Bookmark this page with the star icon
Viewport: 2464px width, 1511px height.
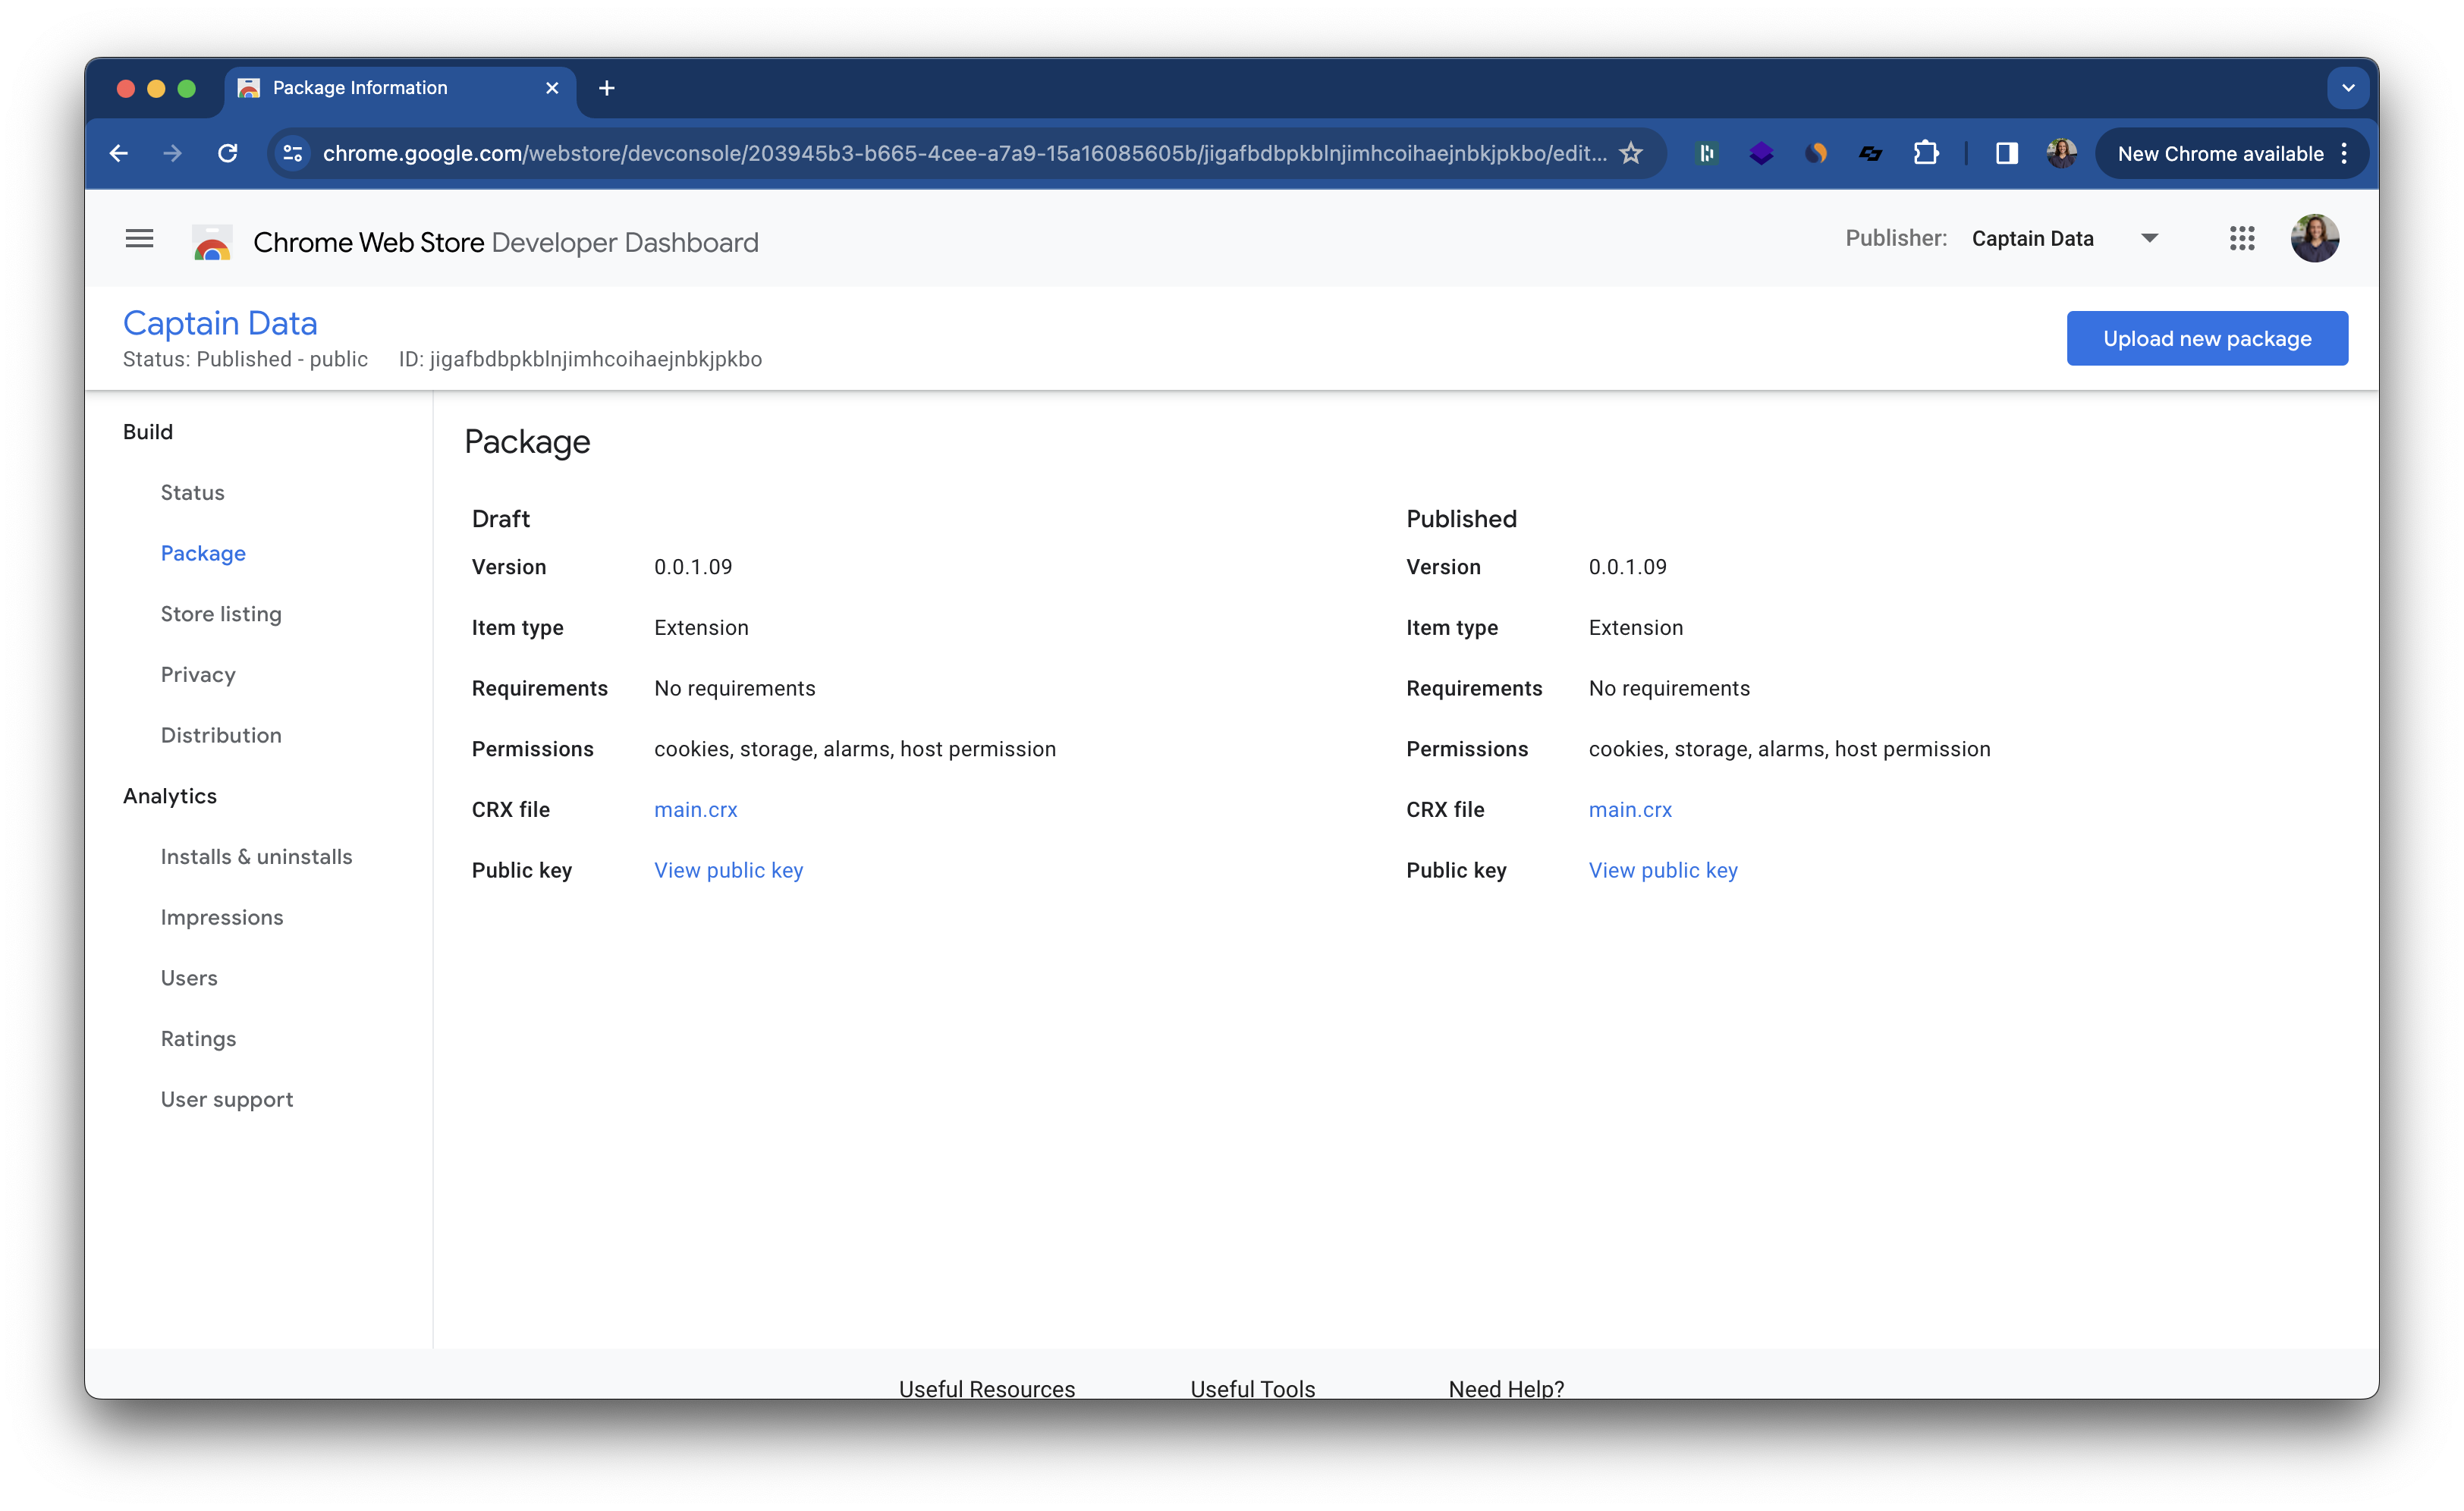1631,153
